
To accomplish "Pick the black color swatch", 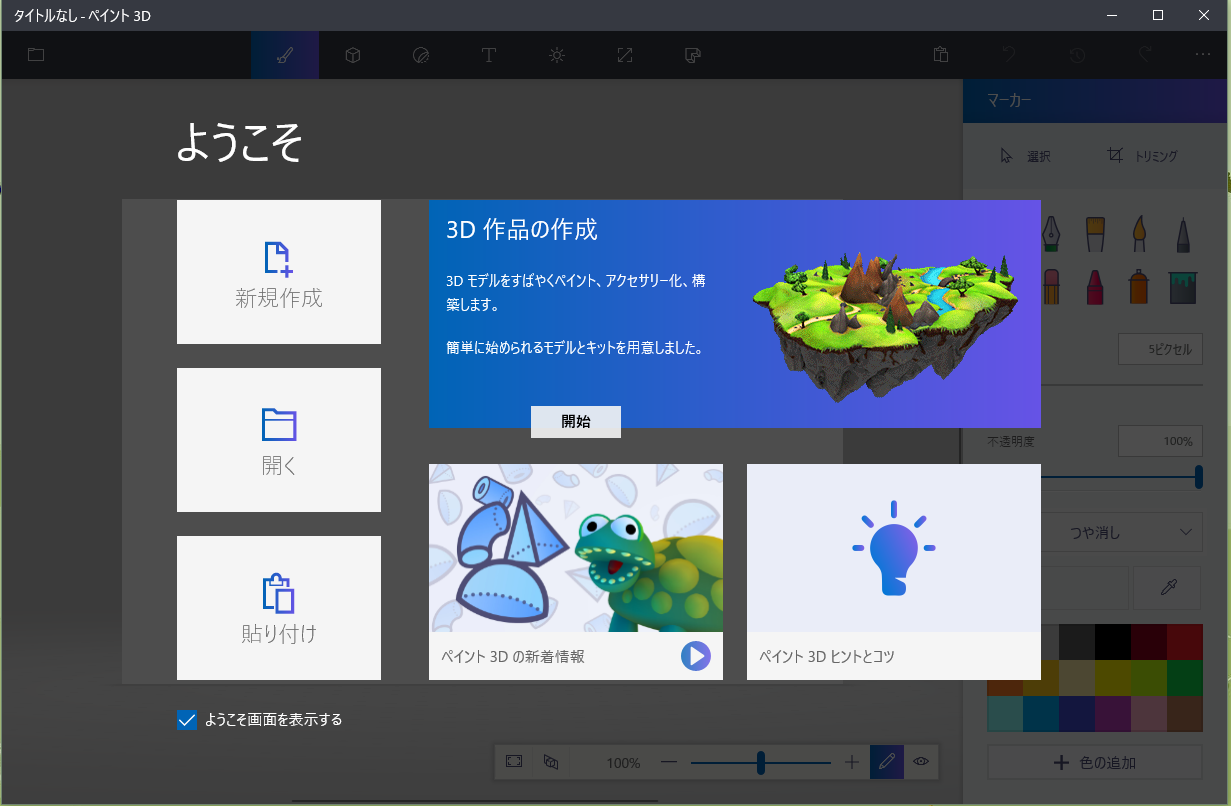I will 1113,641.
